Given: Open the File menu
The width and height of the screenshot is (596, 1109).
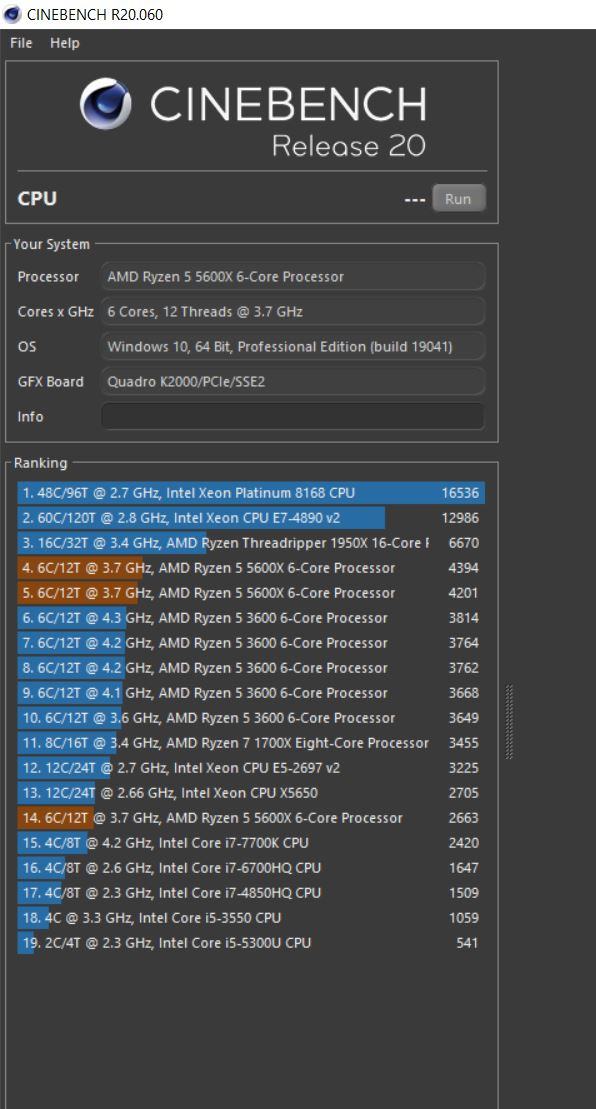Looking at the screenshot, I should [21, 43].
